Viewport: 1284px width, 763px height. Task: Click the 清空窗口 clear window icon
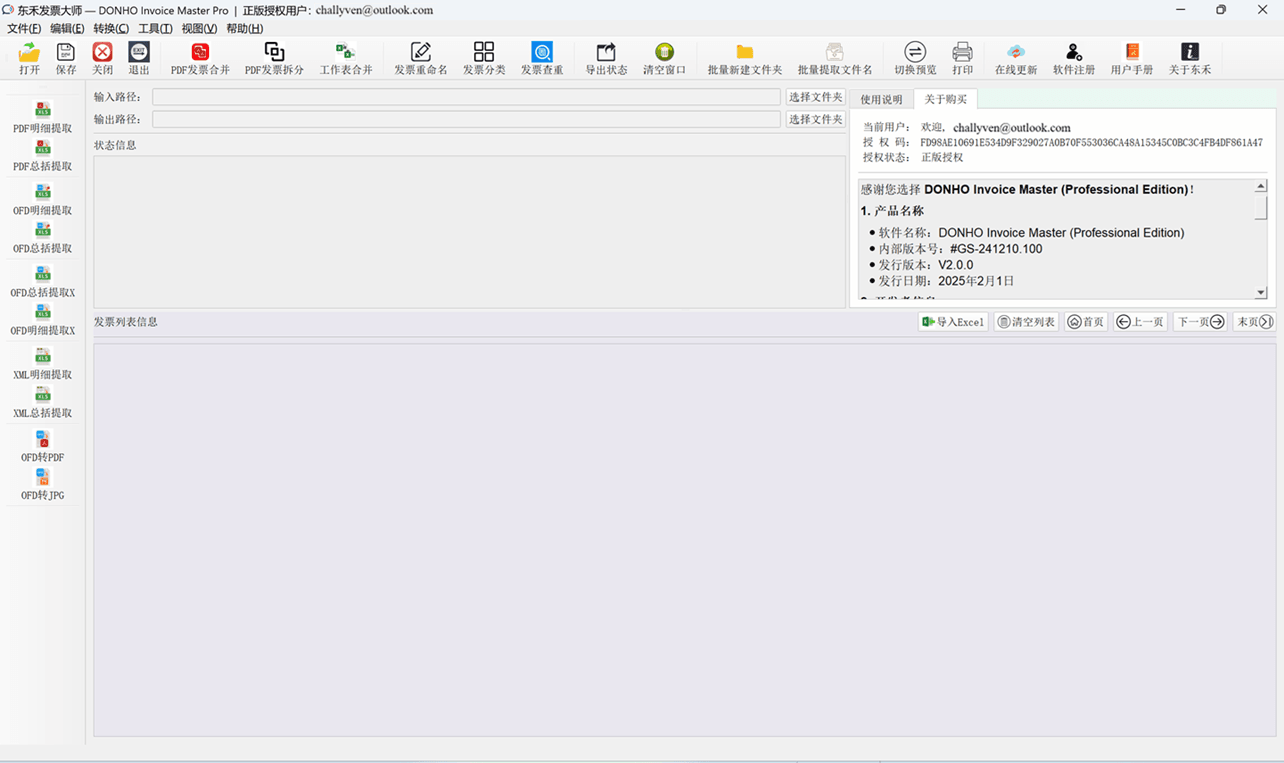664,59
